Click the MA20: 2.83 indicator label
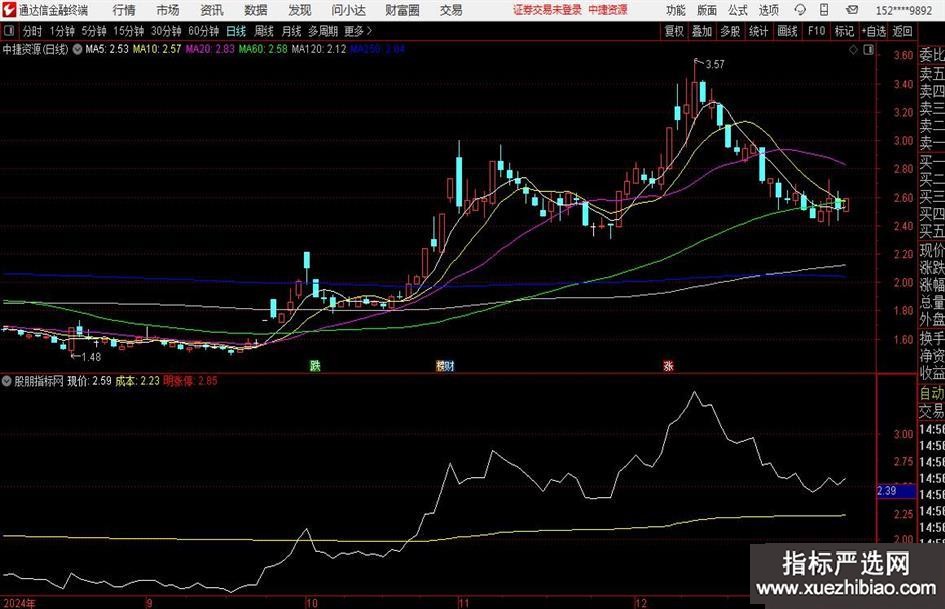945x609 pixels. [210, 49]
